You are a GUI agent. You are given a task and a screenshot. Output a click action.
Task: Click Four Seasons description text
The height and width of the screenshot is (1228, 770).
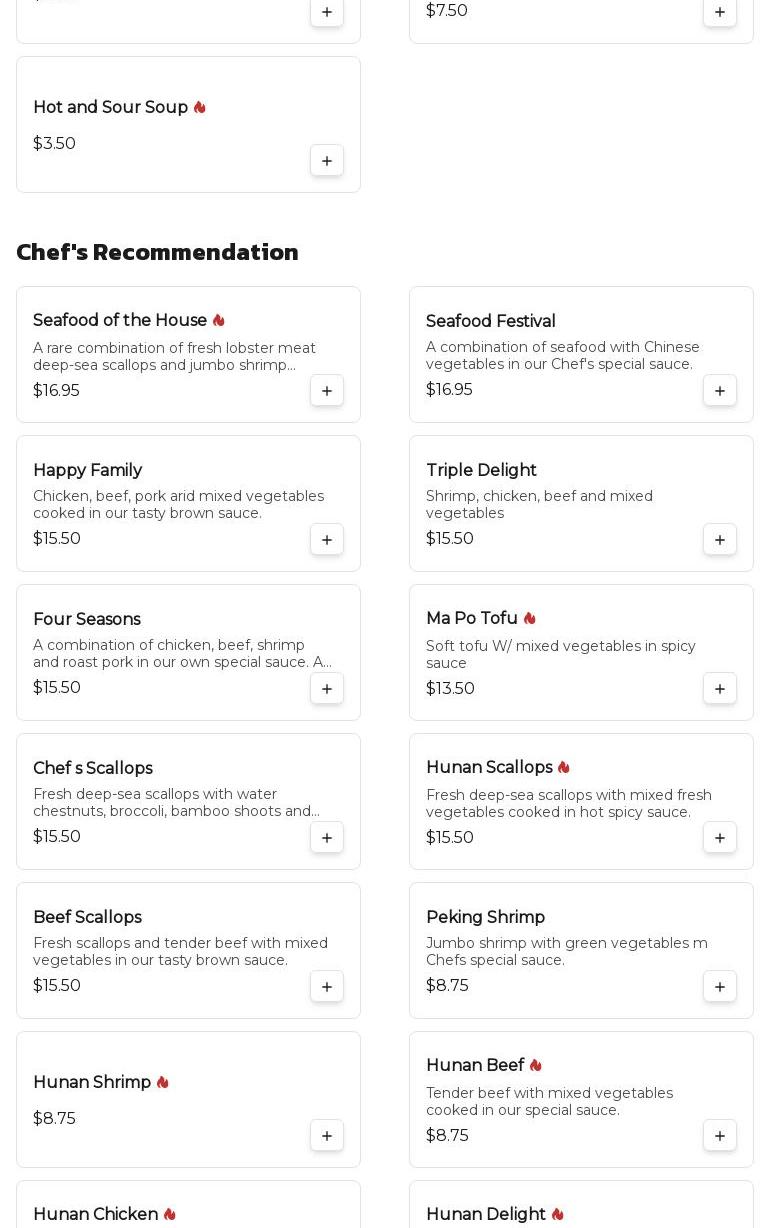point(182,653)
